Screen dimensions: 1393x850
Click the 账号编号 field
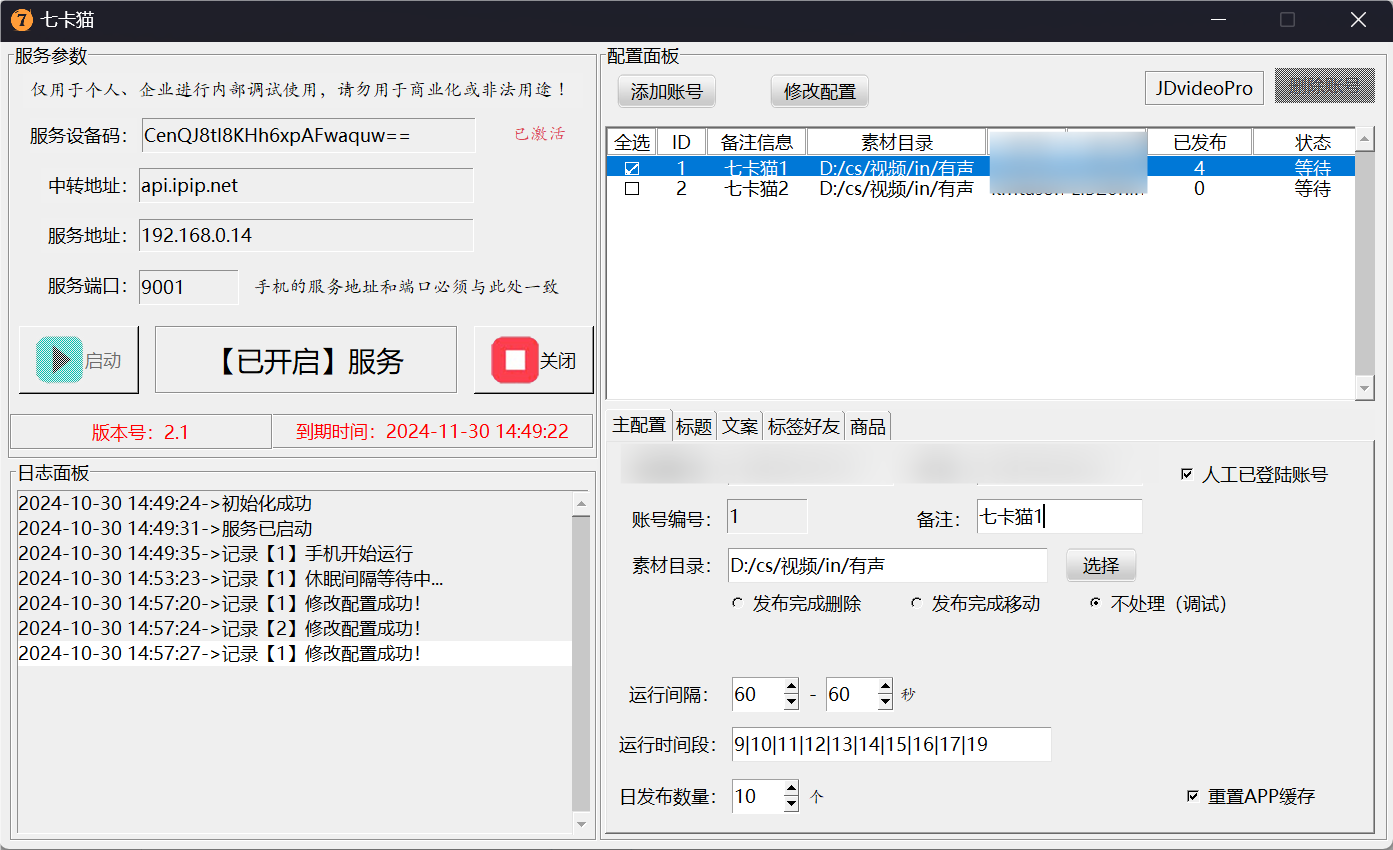[767, 516]
